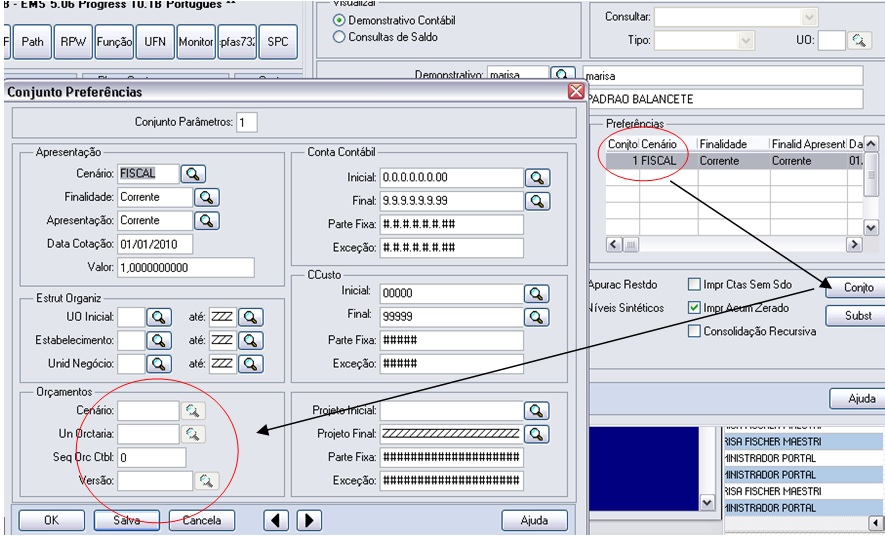Open lookup beside UO field in Consultar area
Screen dimensions: 885x537
click(859, 40)
